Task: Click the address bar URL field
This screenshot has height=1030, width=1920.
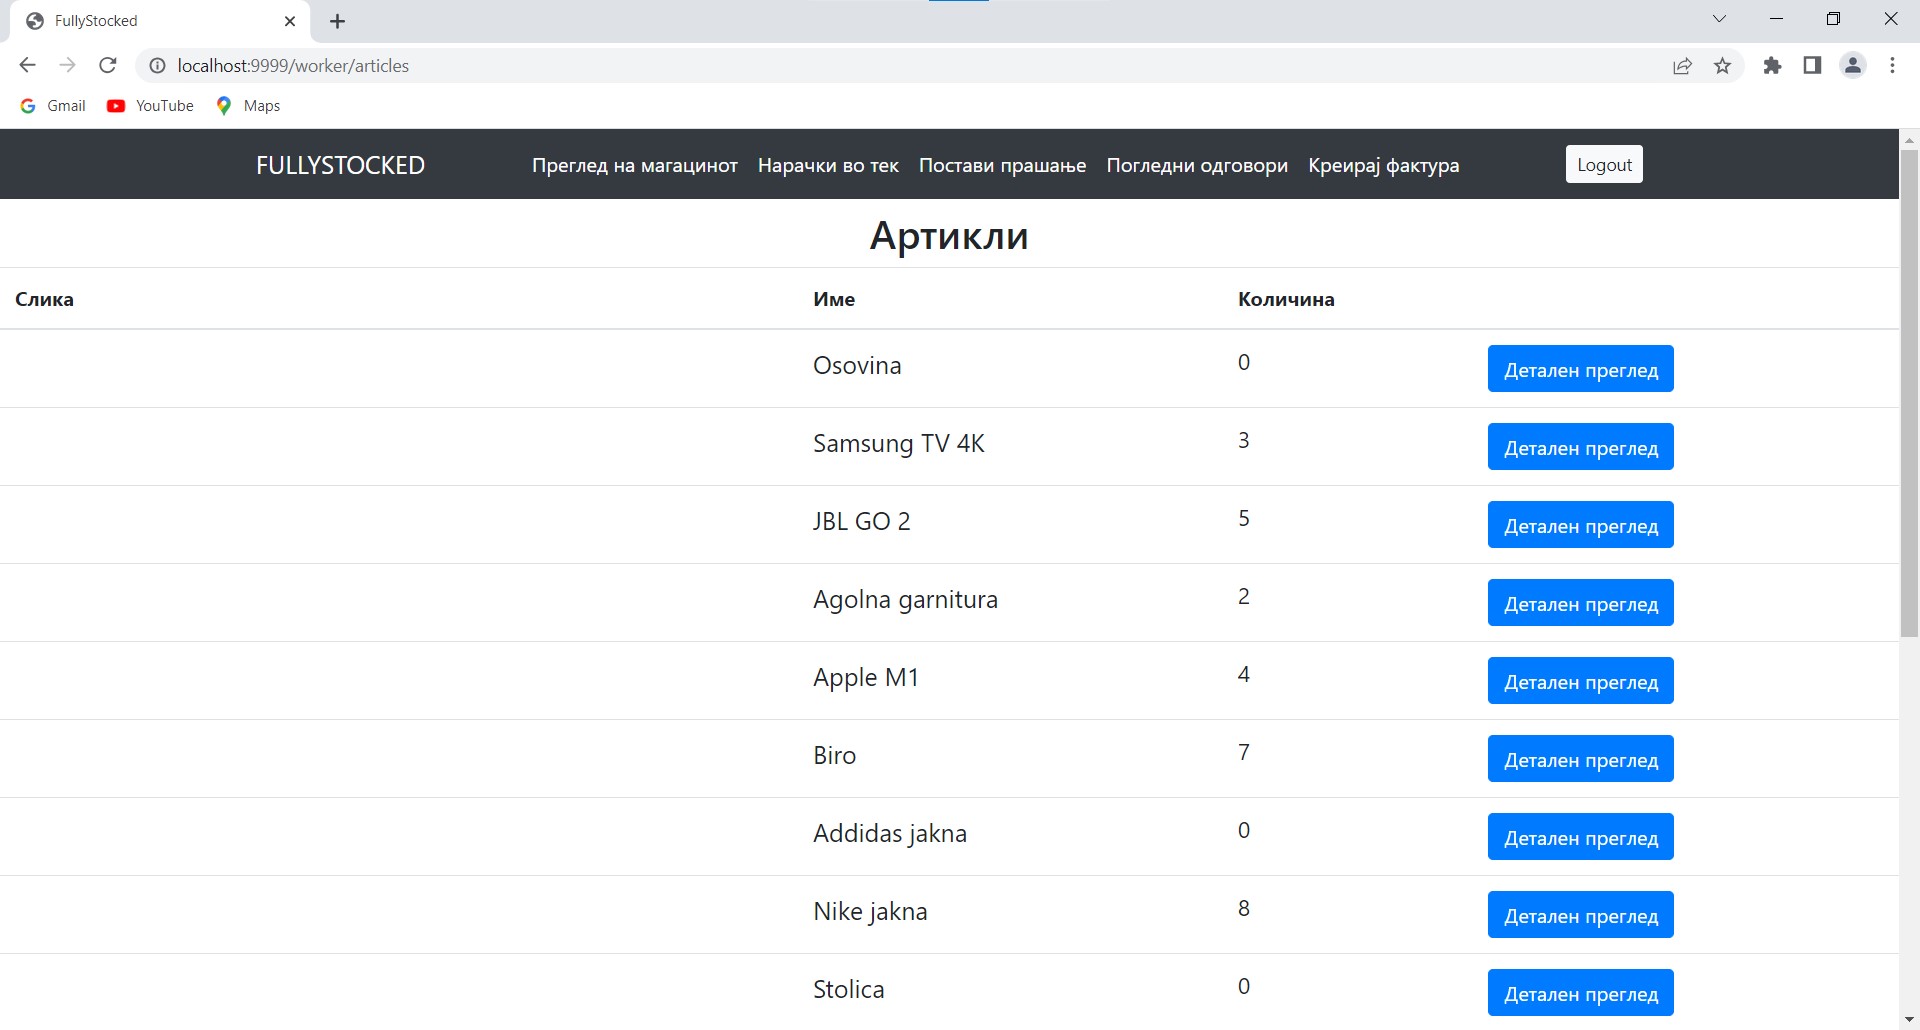Action: [x=800, y=66]
